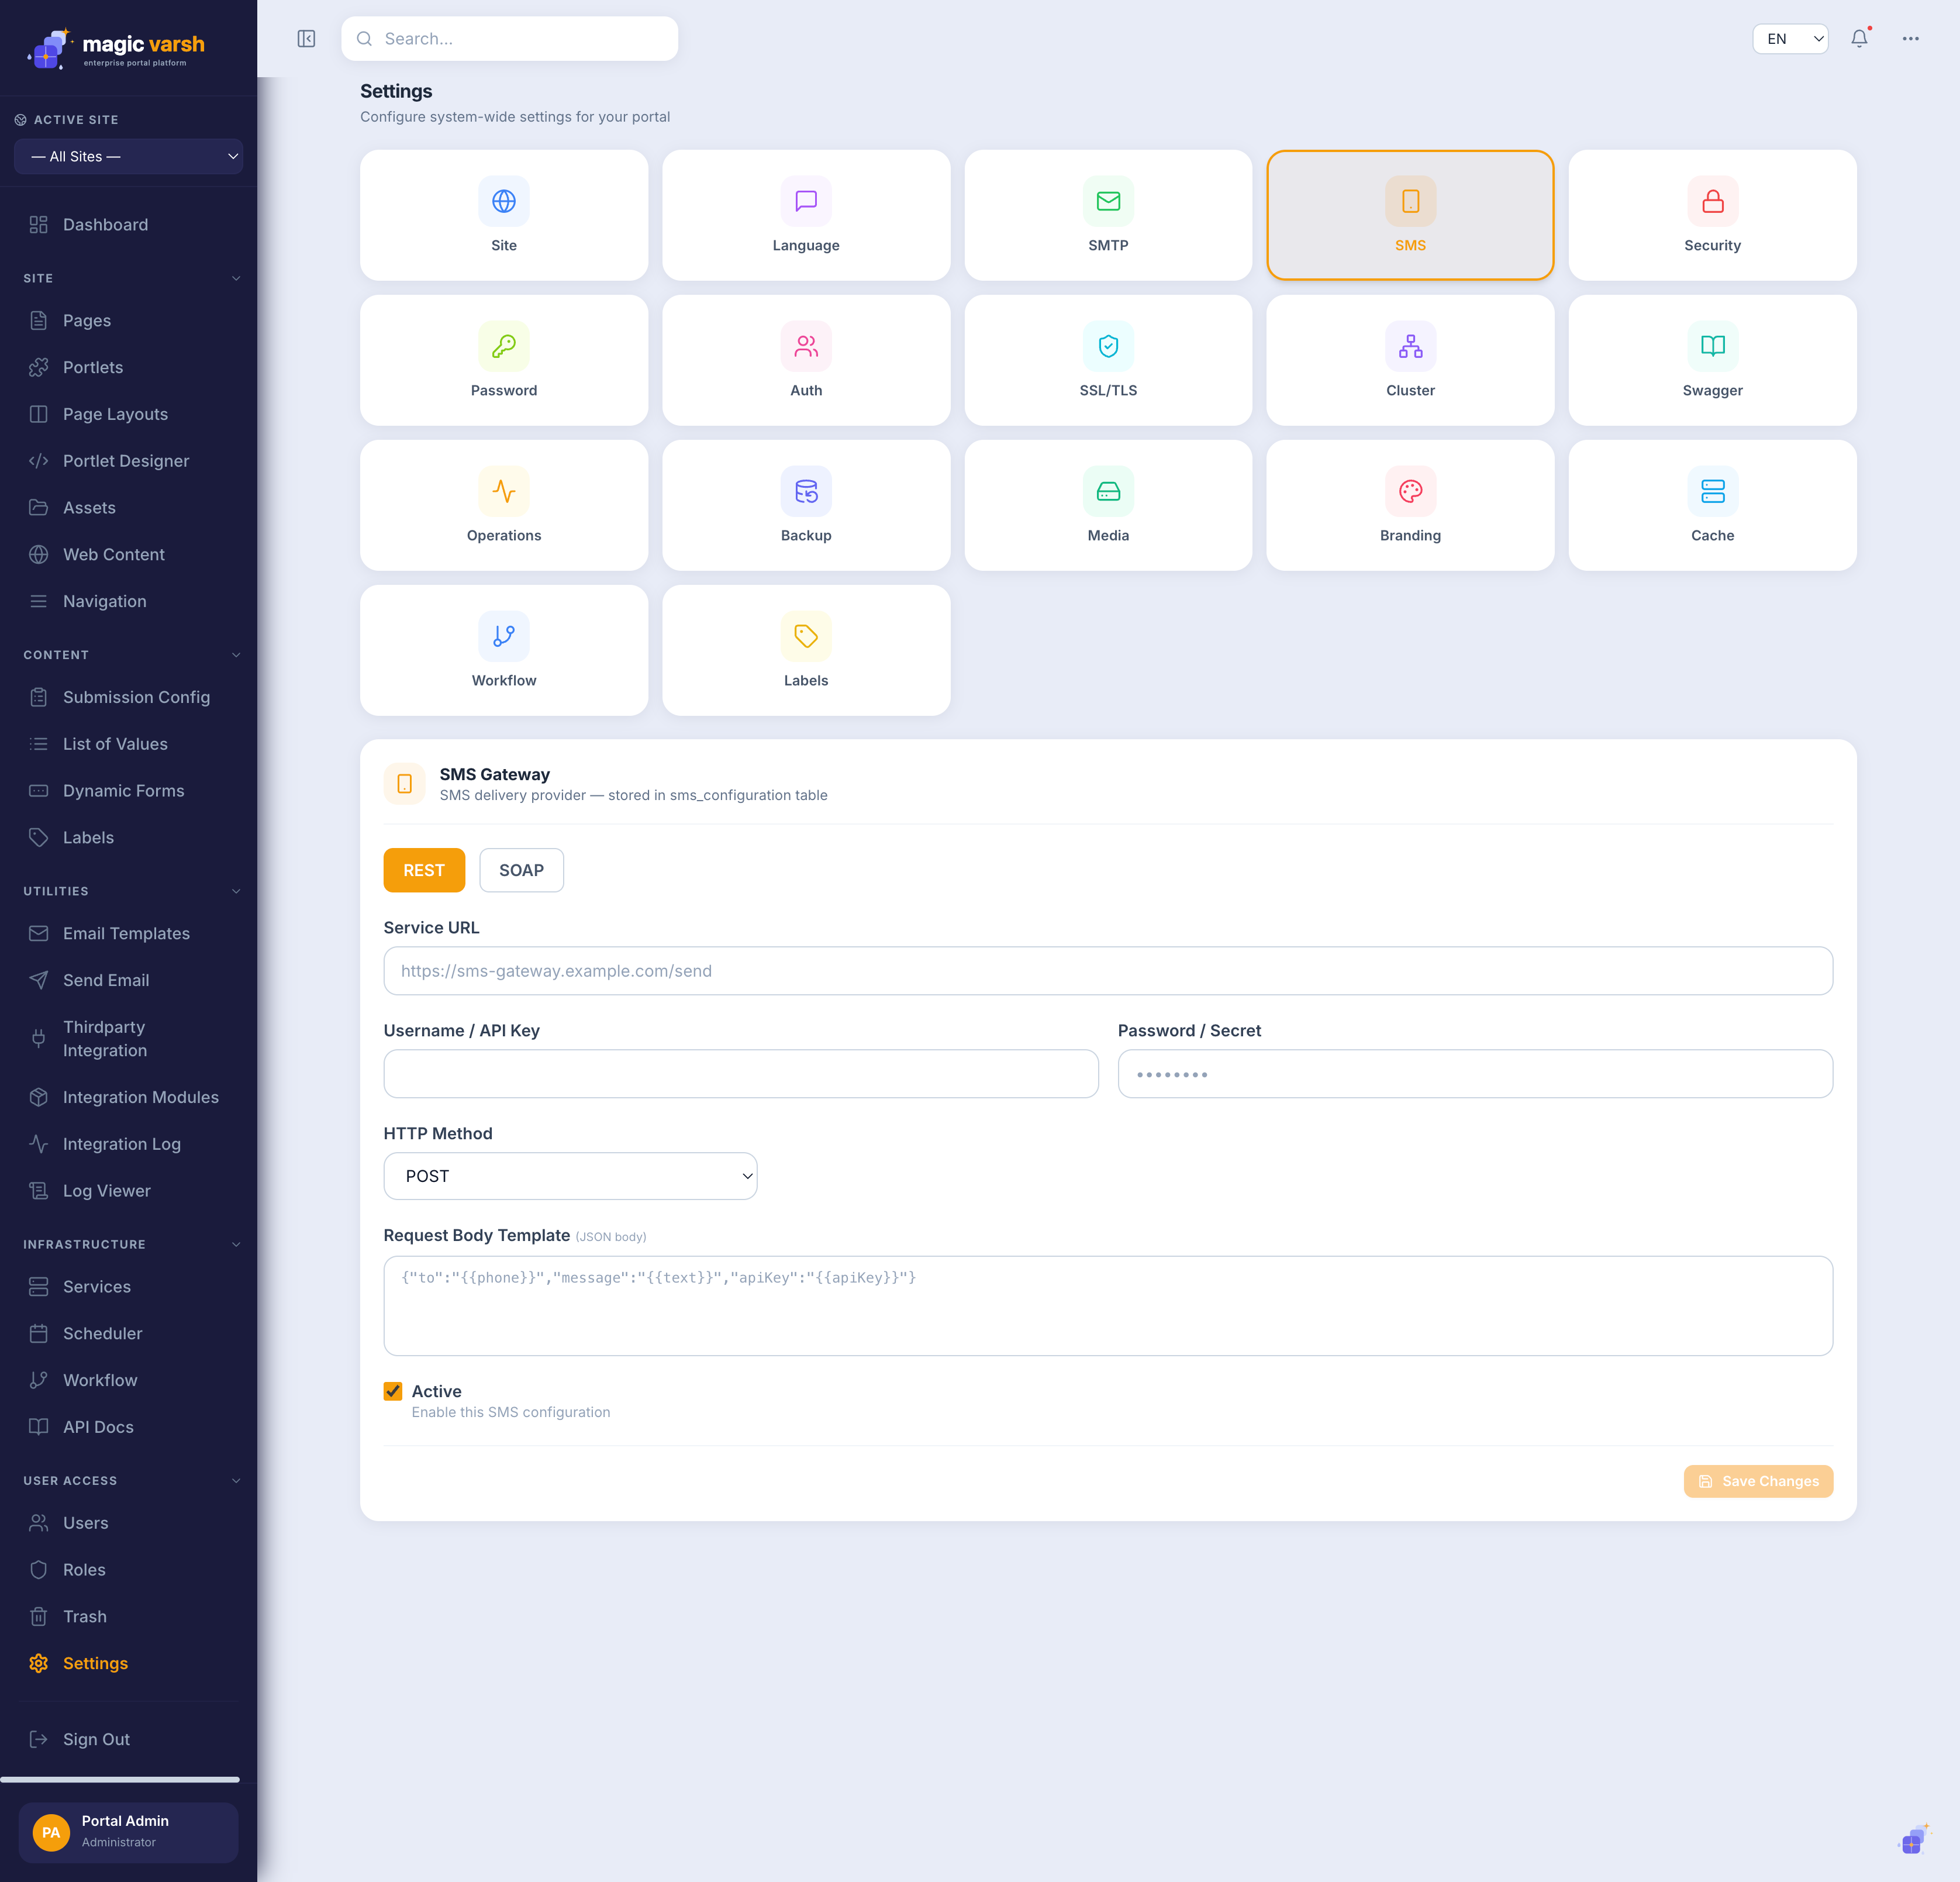Click the Service URL input field

click(1108, 971)
